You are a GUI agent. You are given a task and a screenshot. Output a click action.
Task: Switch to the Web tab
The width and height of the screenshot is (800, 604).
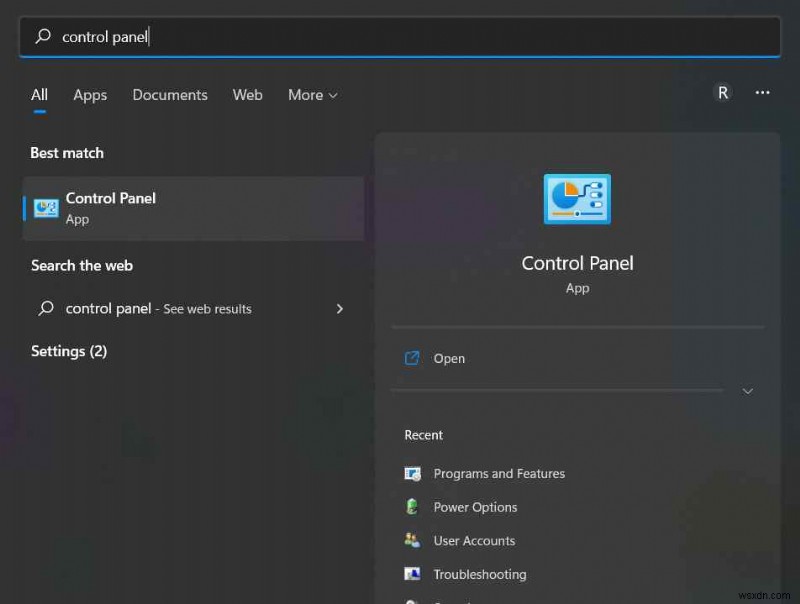(x=247, y=95)
